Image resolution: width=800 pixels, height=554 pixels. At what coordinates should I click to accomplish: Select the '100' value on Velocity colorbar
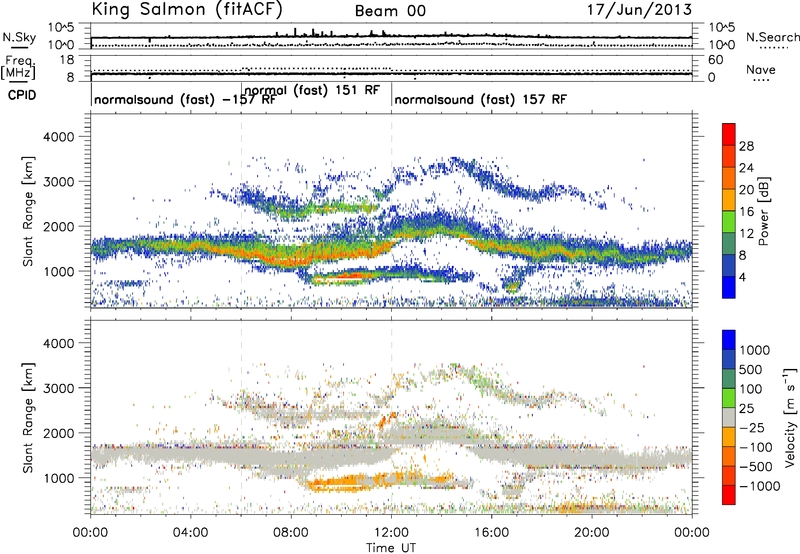coord(753,389)
